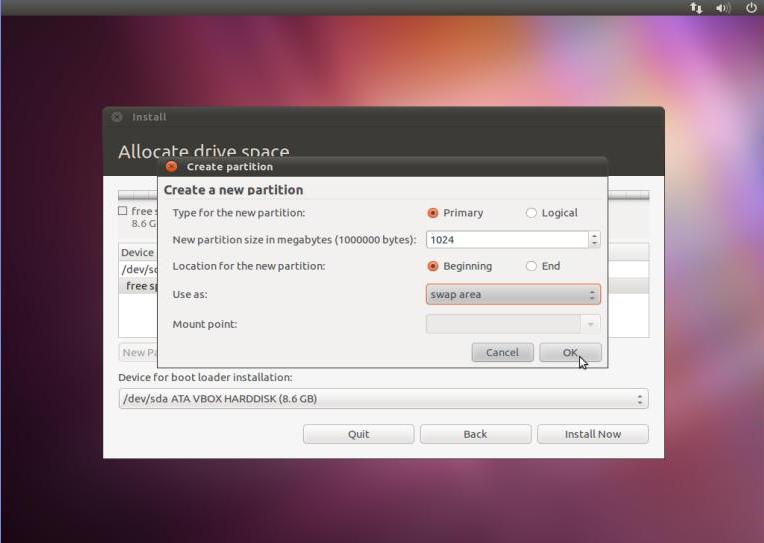Screen dimensions: 764x543
Task: Go Back to the previous installer step
Action: (x=476, y=434)
